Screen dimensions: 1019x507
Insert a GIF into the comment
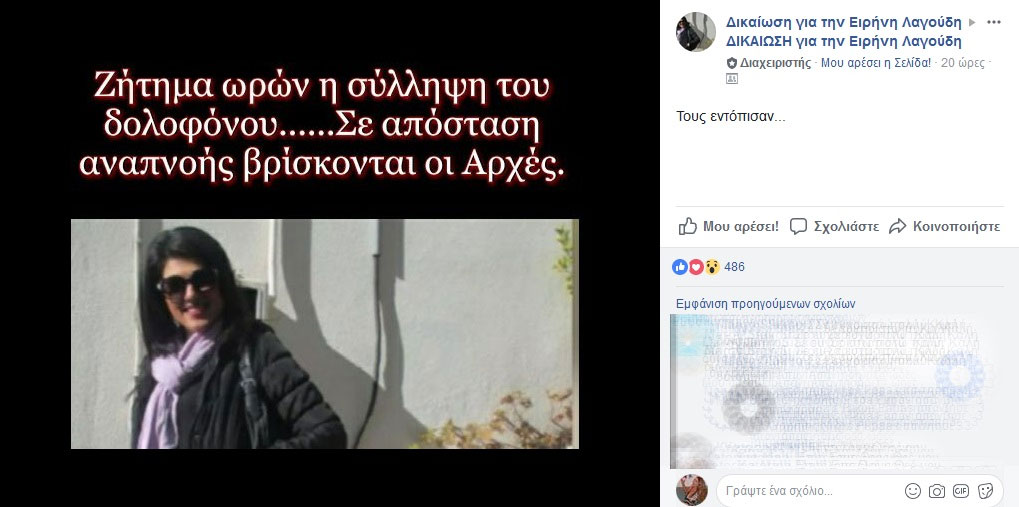tap(961, 491)
